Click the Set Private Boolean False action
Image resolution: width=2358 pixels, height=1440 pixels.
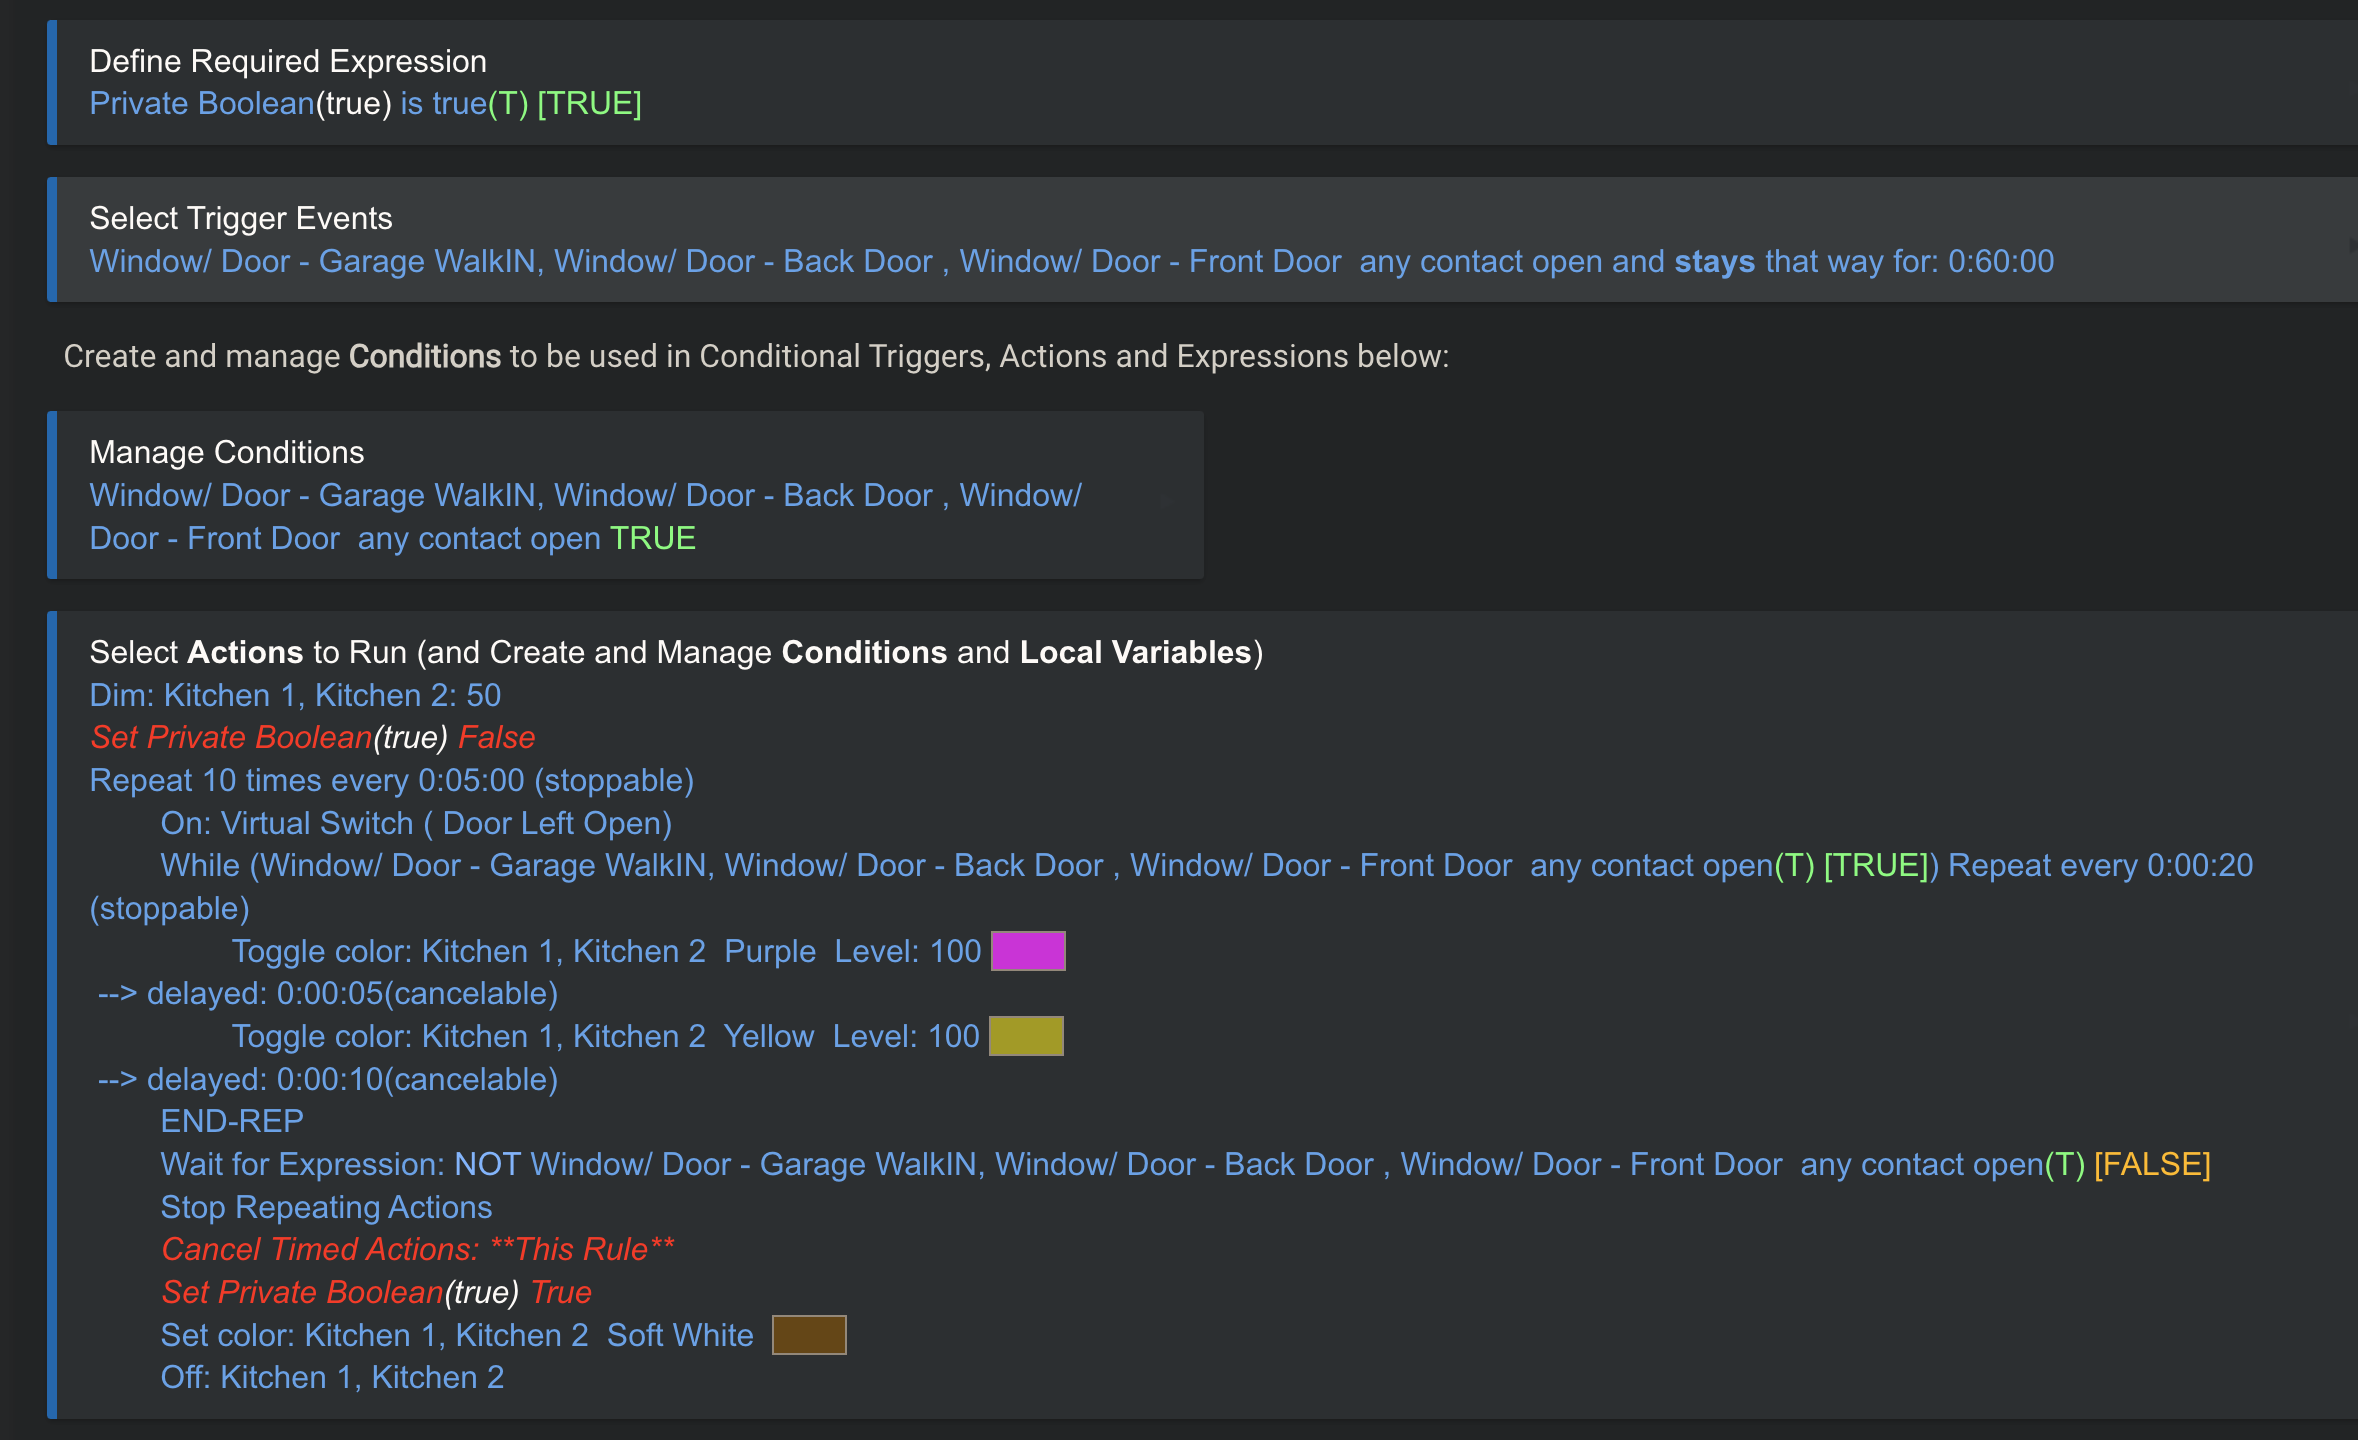[x=312, y=738]
